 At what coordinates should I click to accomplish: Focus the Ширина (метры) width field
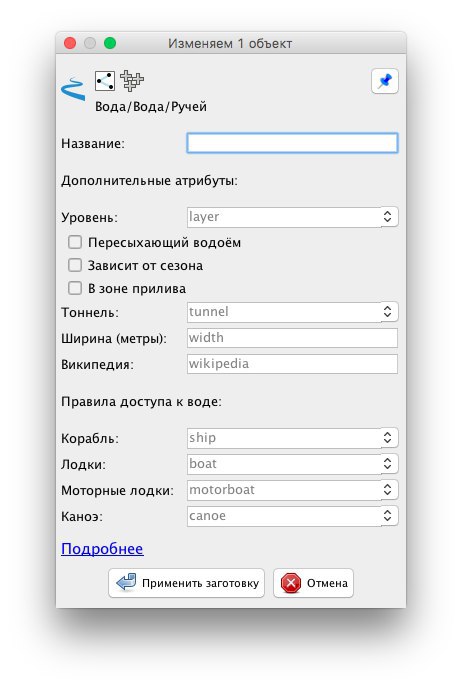click(x=292, y=338)
